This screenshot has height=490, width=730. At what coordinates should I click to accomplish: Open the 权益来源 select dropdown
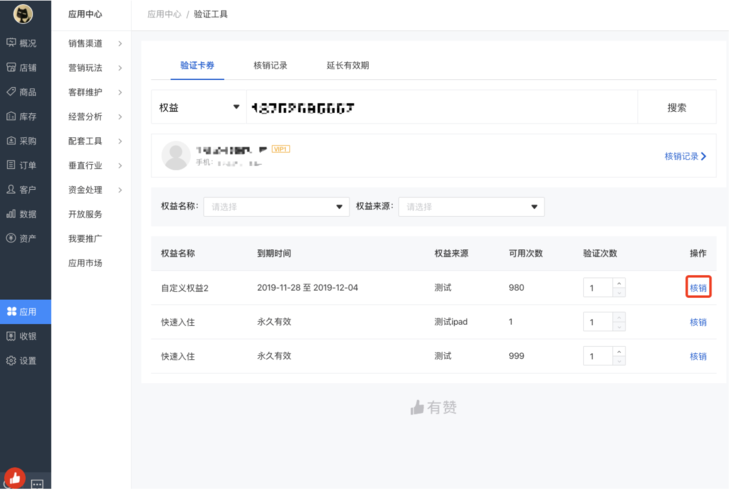pyautogui.click(x=471, y=207)
